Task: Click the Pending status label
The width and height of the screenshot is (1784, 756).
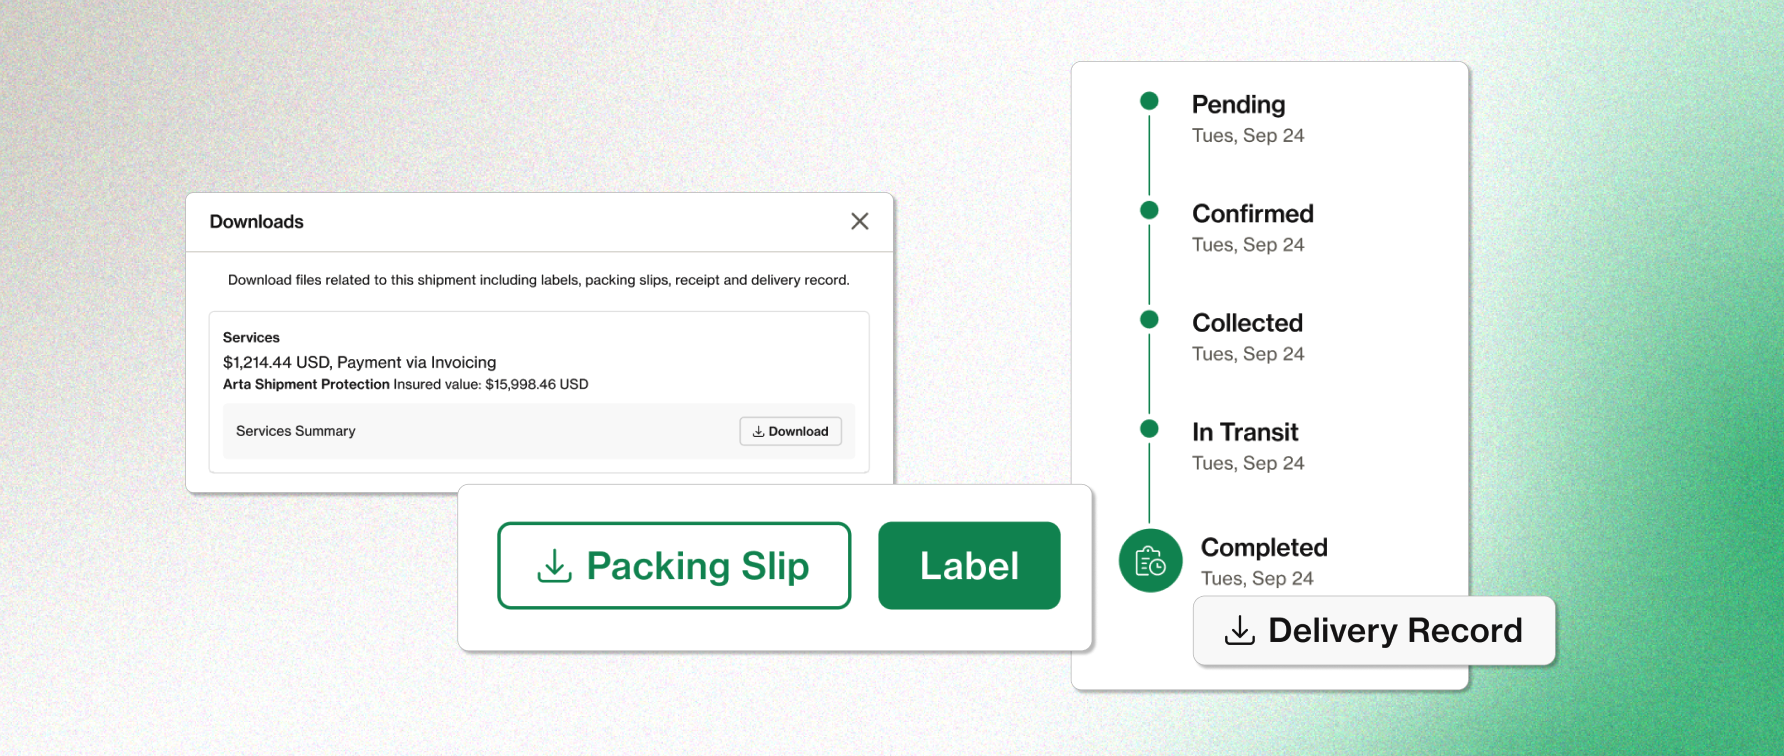Action: [x=1238, y=105]
